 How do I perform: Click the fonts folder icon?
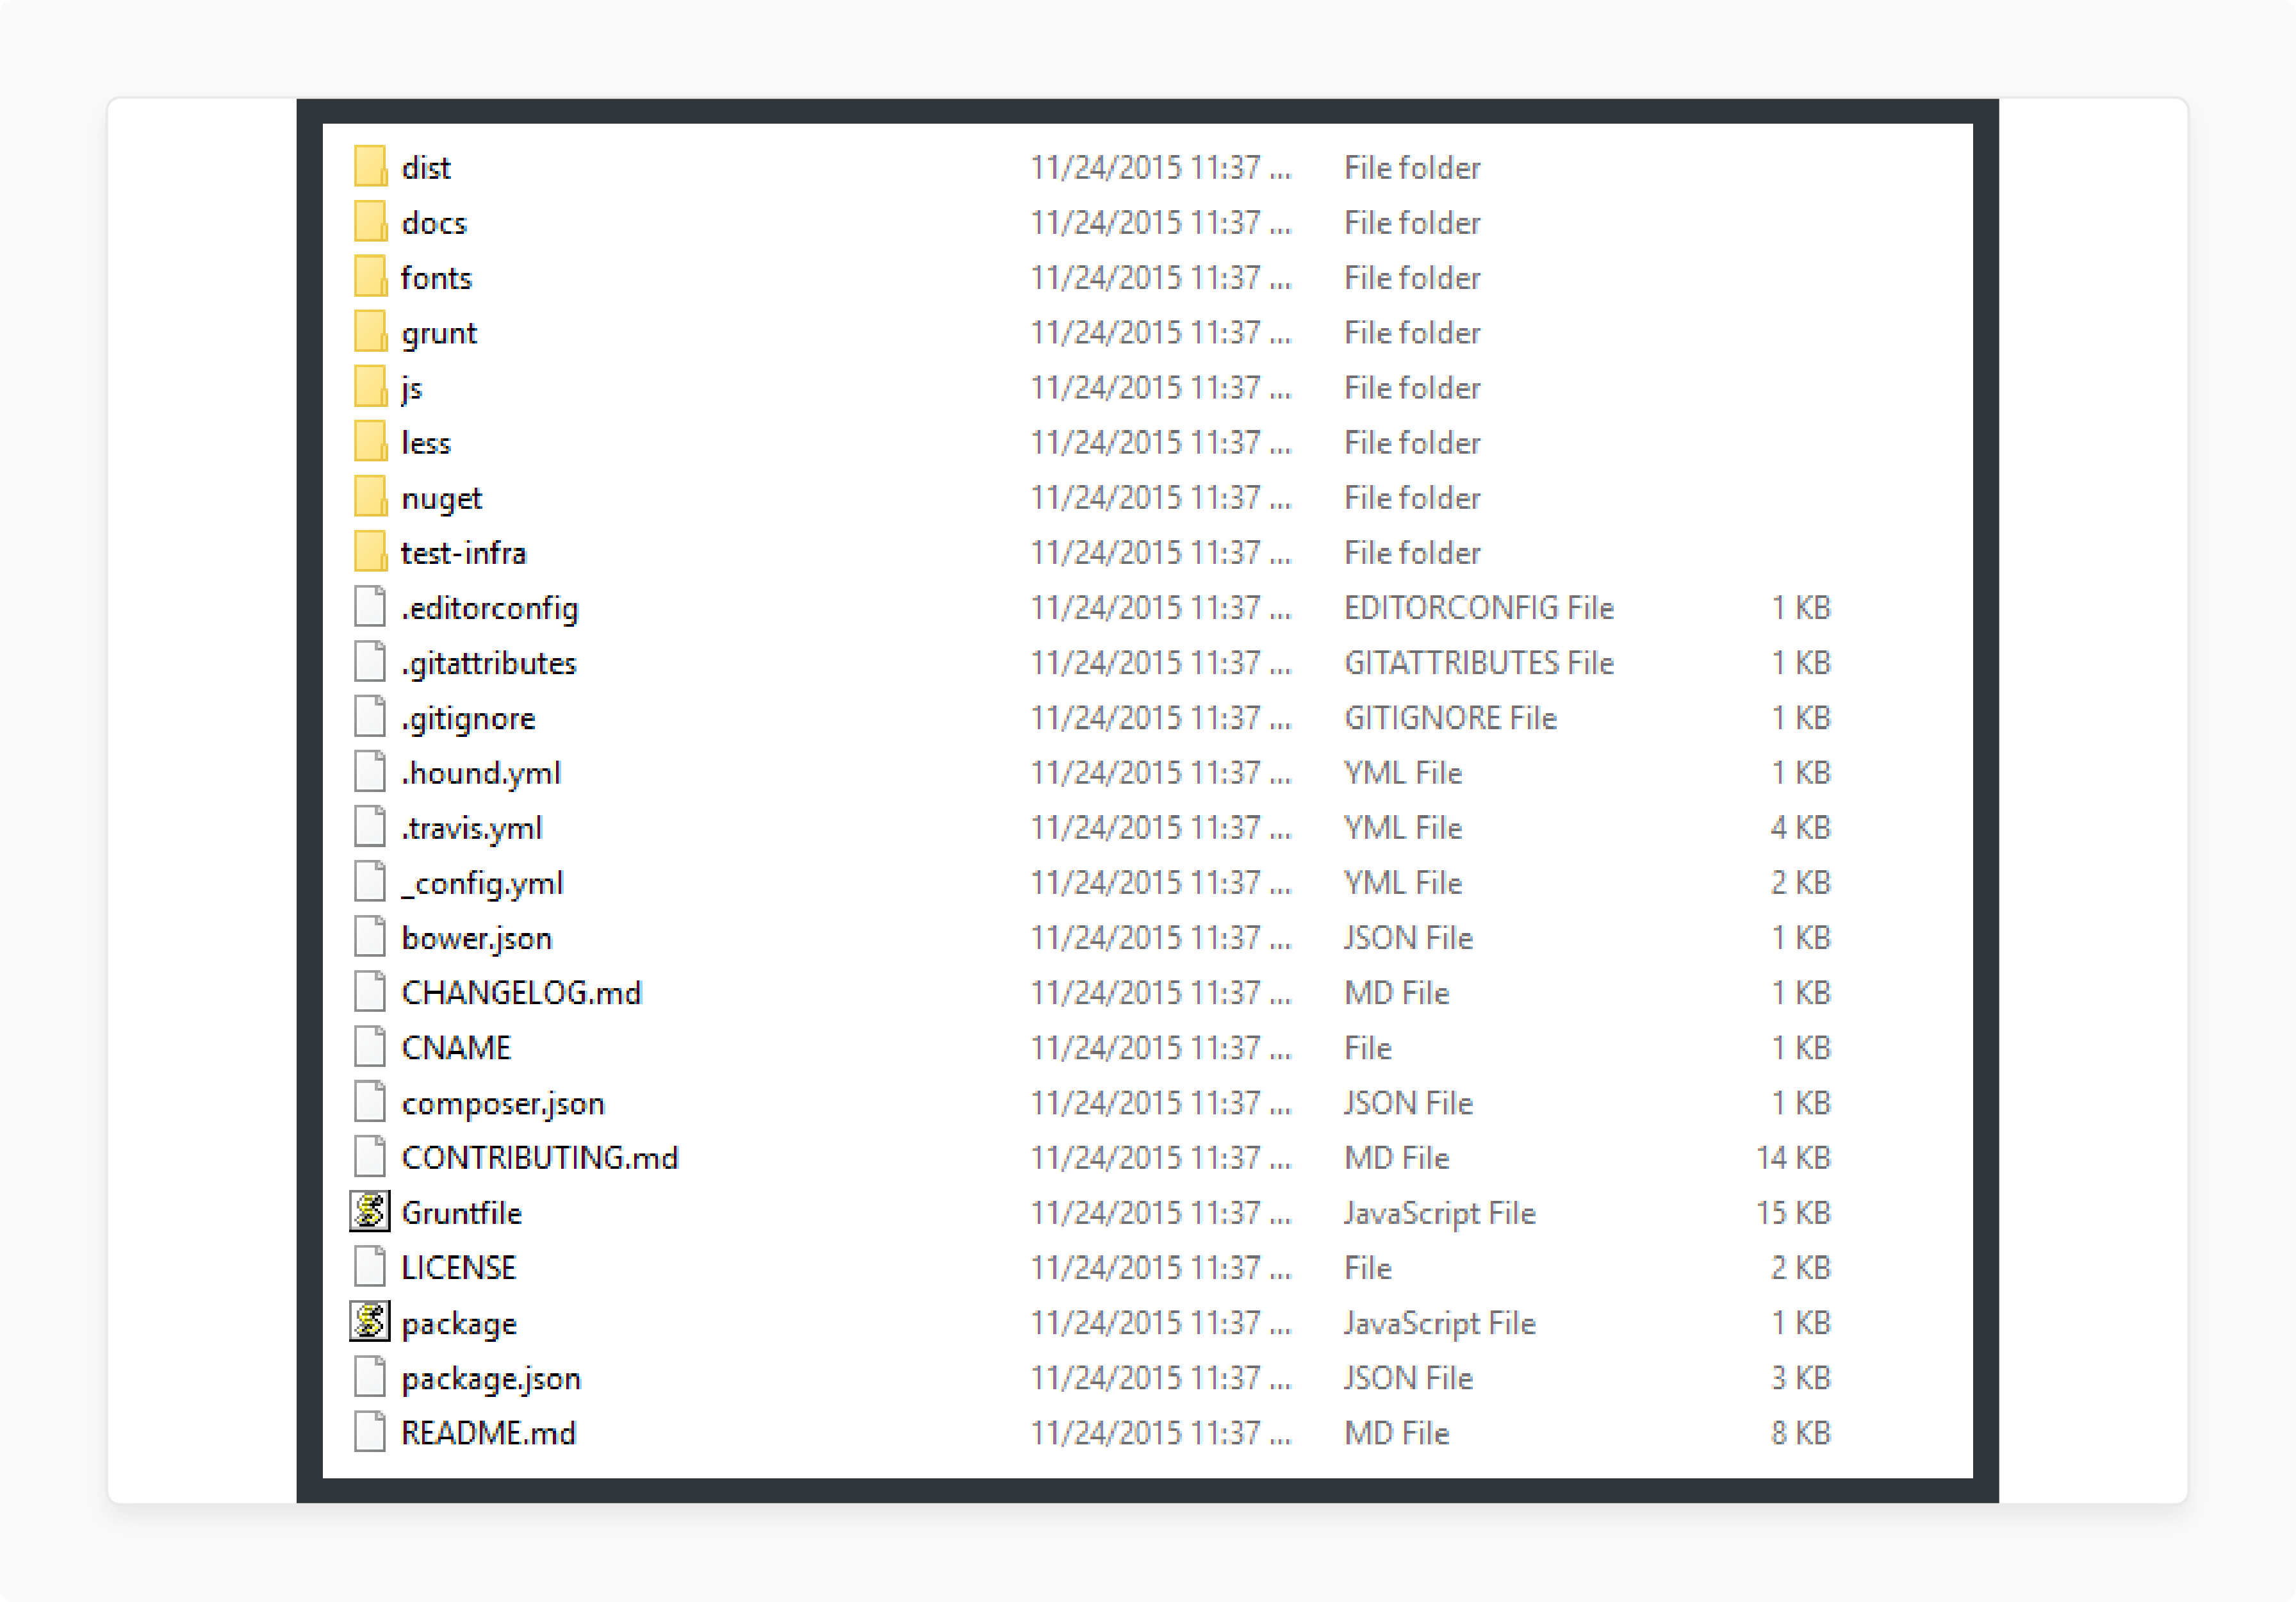click(370, 276)
